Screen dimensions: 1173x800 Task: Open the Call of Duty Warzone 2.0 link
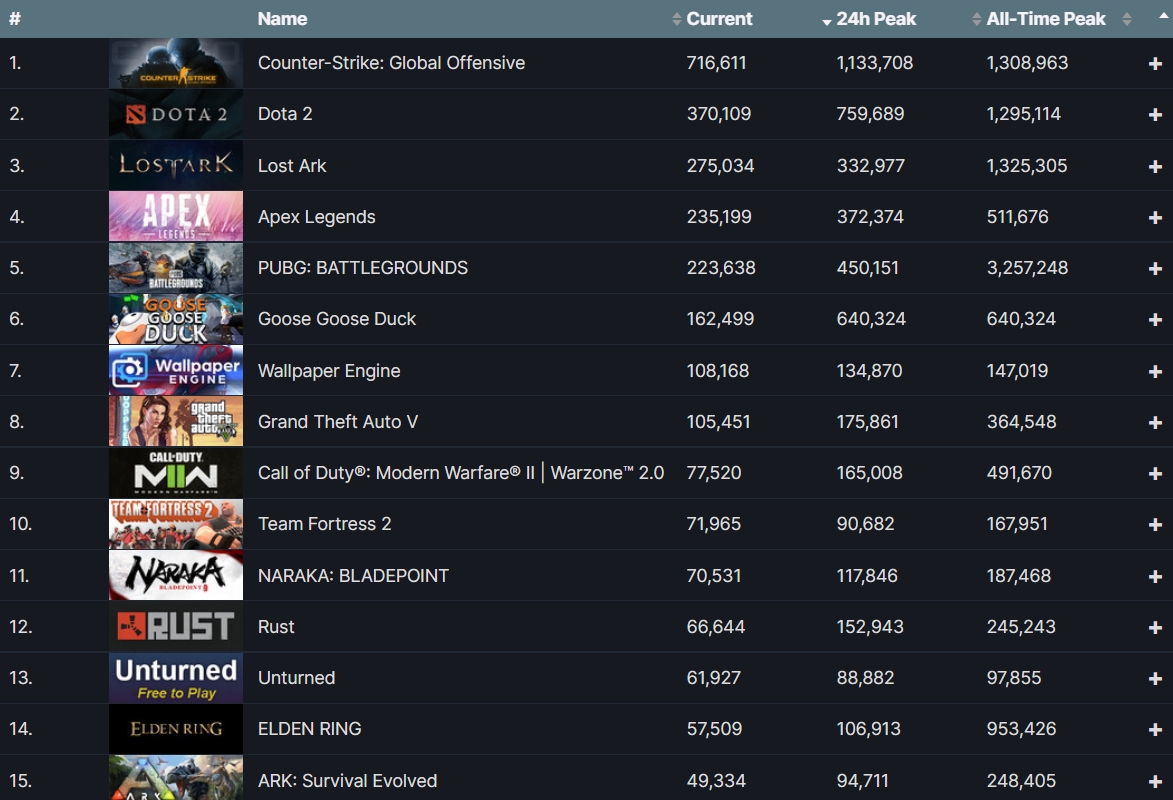[x=460, y=472]
